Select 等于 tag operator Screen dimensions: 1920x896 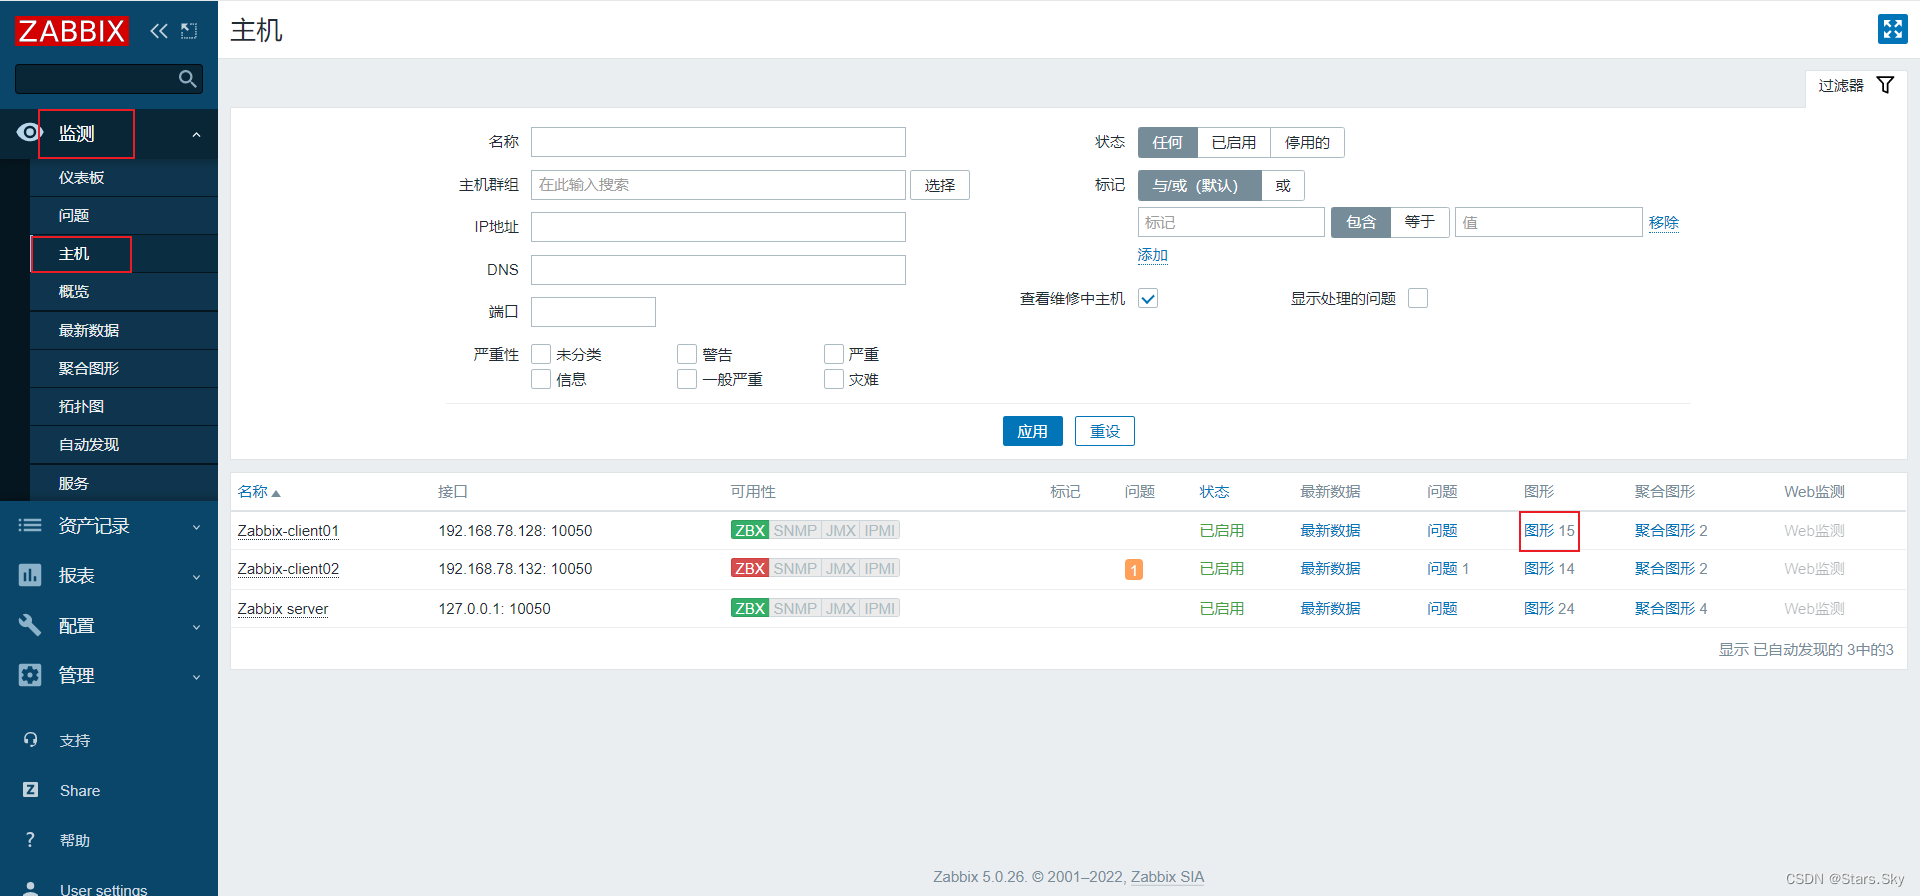click(x=1419, y=222)
